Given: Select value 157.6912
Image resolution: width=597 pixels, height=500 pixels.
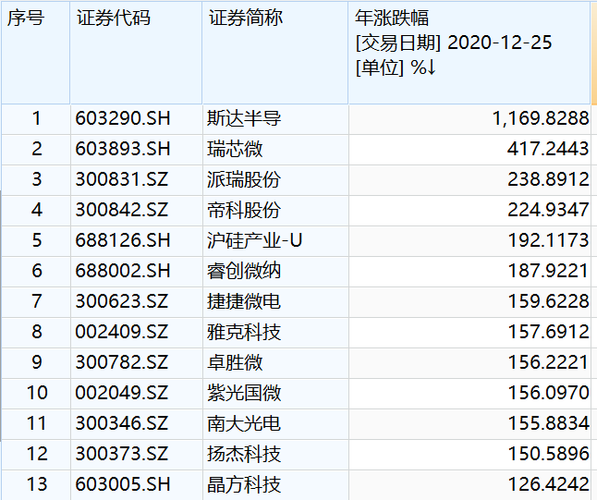Looking at the screenshot, I should click(548, 332).
